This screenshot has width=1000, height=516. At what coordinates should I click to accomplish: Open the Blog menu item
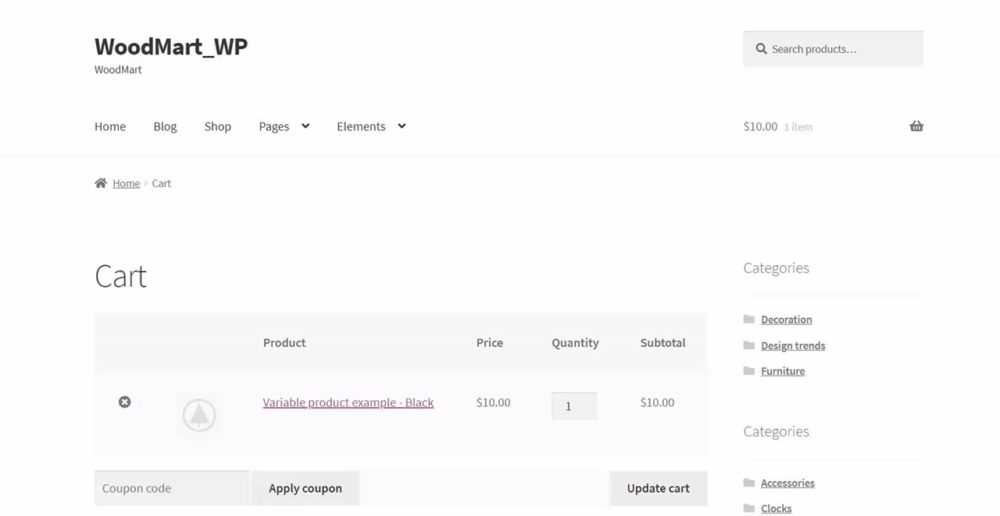pyautogui.click(x=165, y=127)
